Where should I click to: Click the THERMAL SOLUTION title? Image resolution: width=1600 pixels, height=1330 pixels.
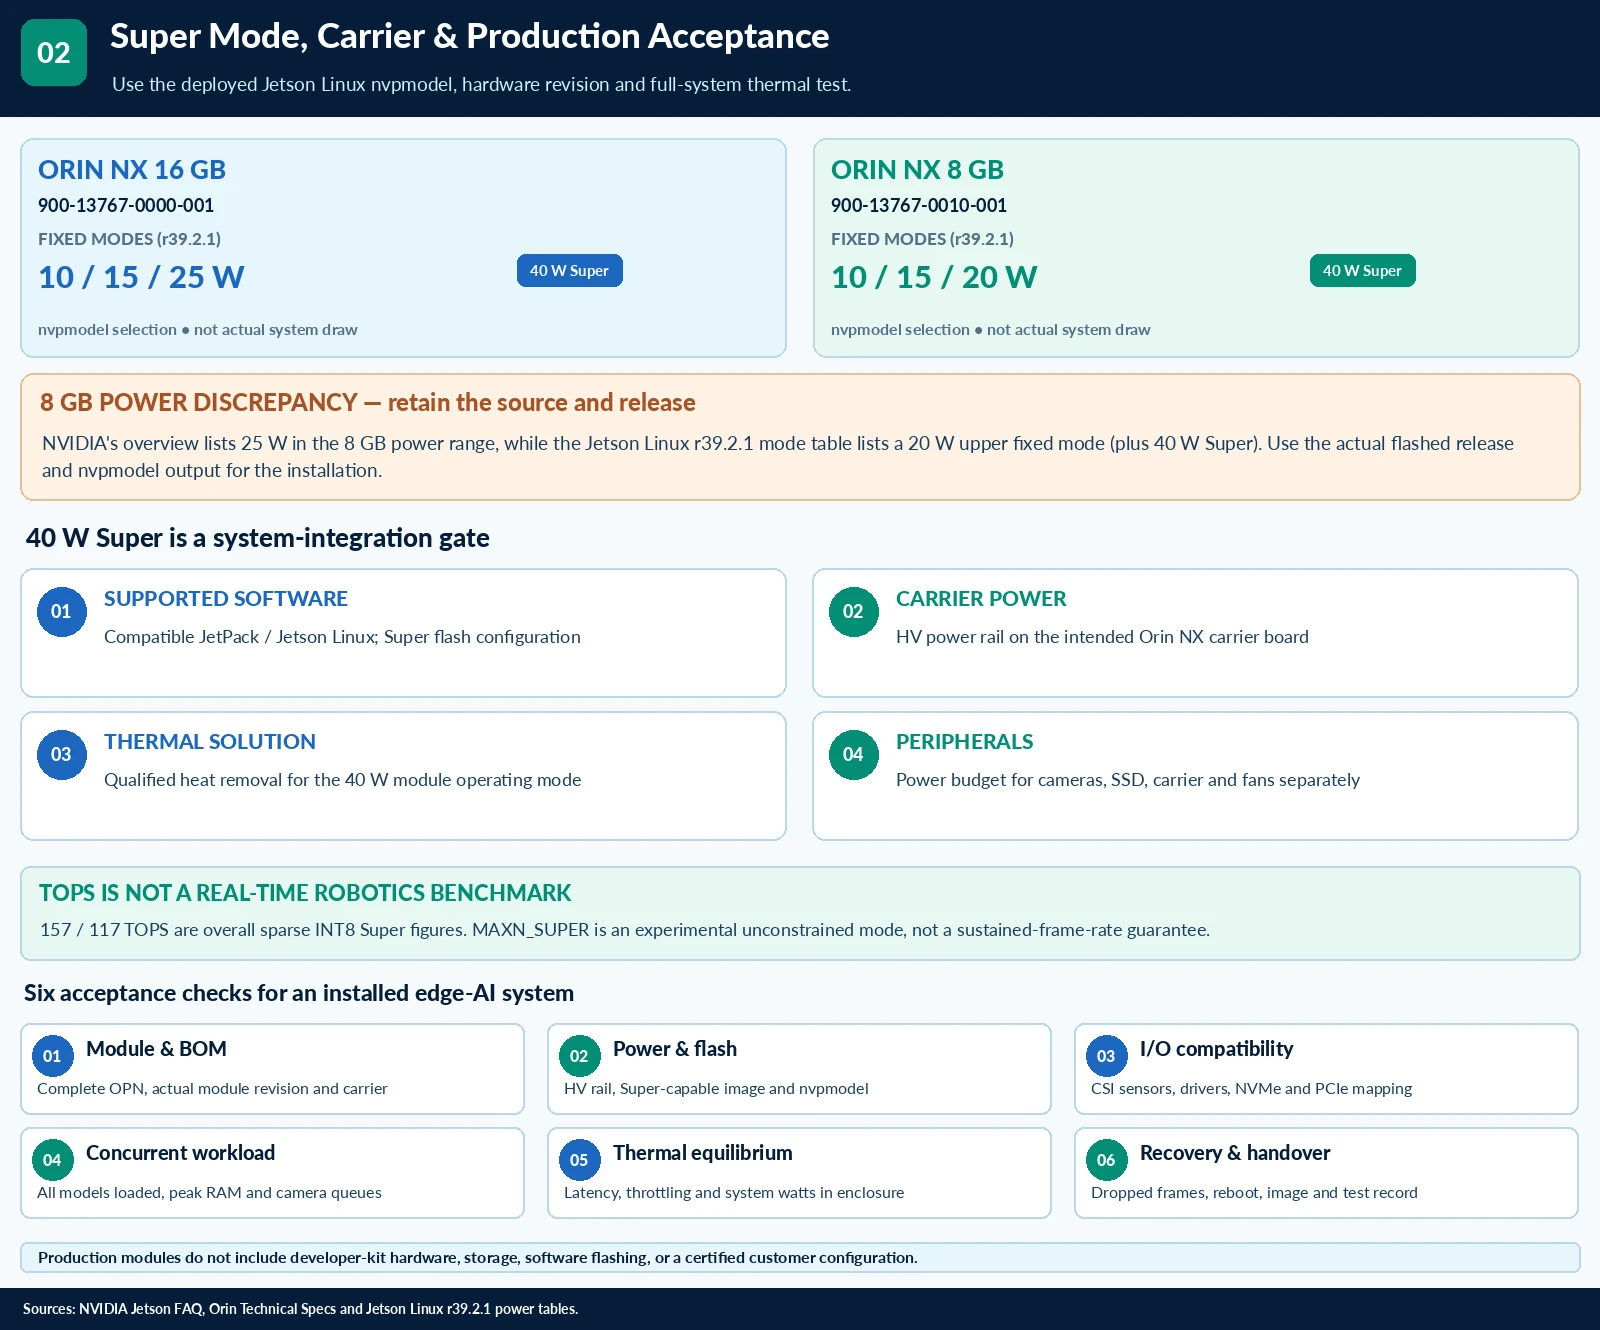click(x=210, y=742)
